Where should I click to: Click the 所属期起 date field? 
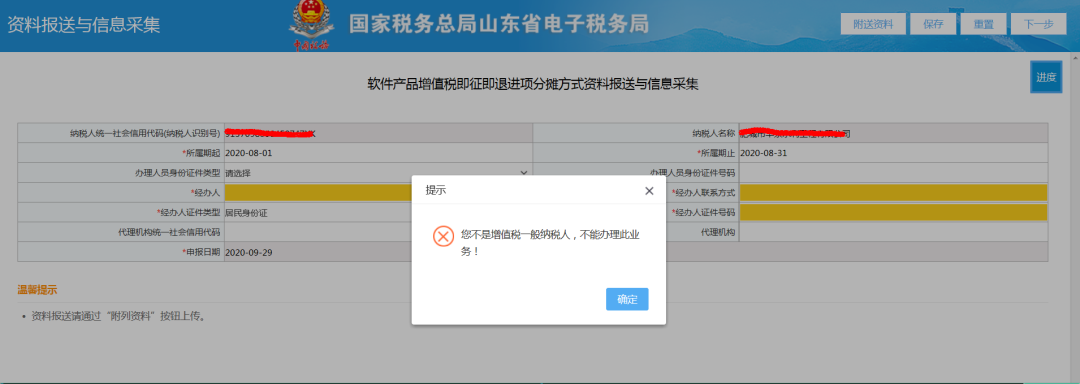coord(377,153)
